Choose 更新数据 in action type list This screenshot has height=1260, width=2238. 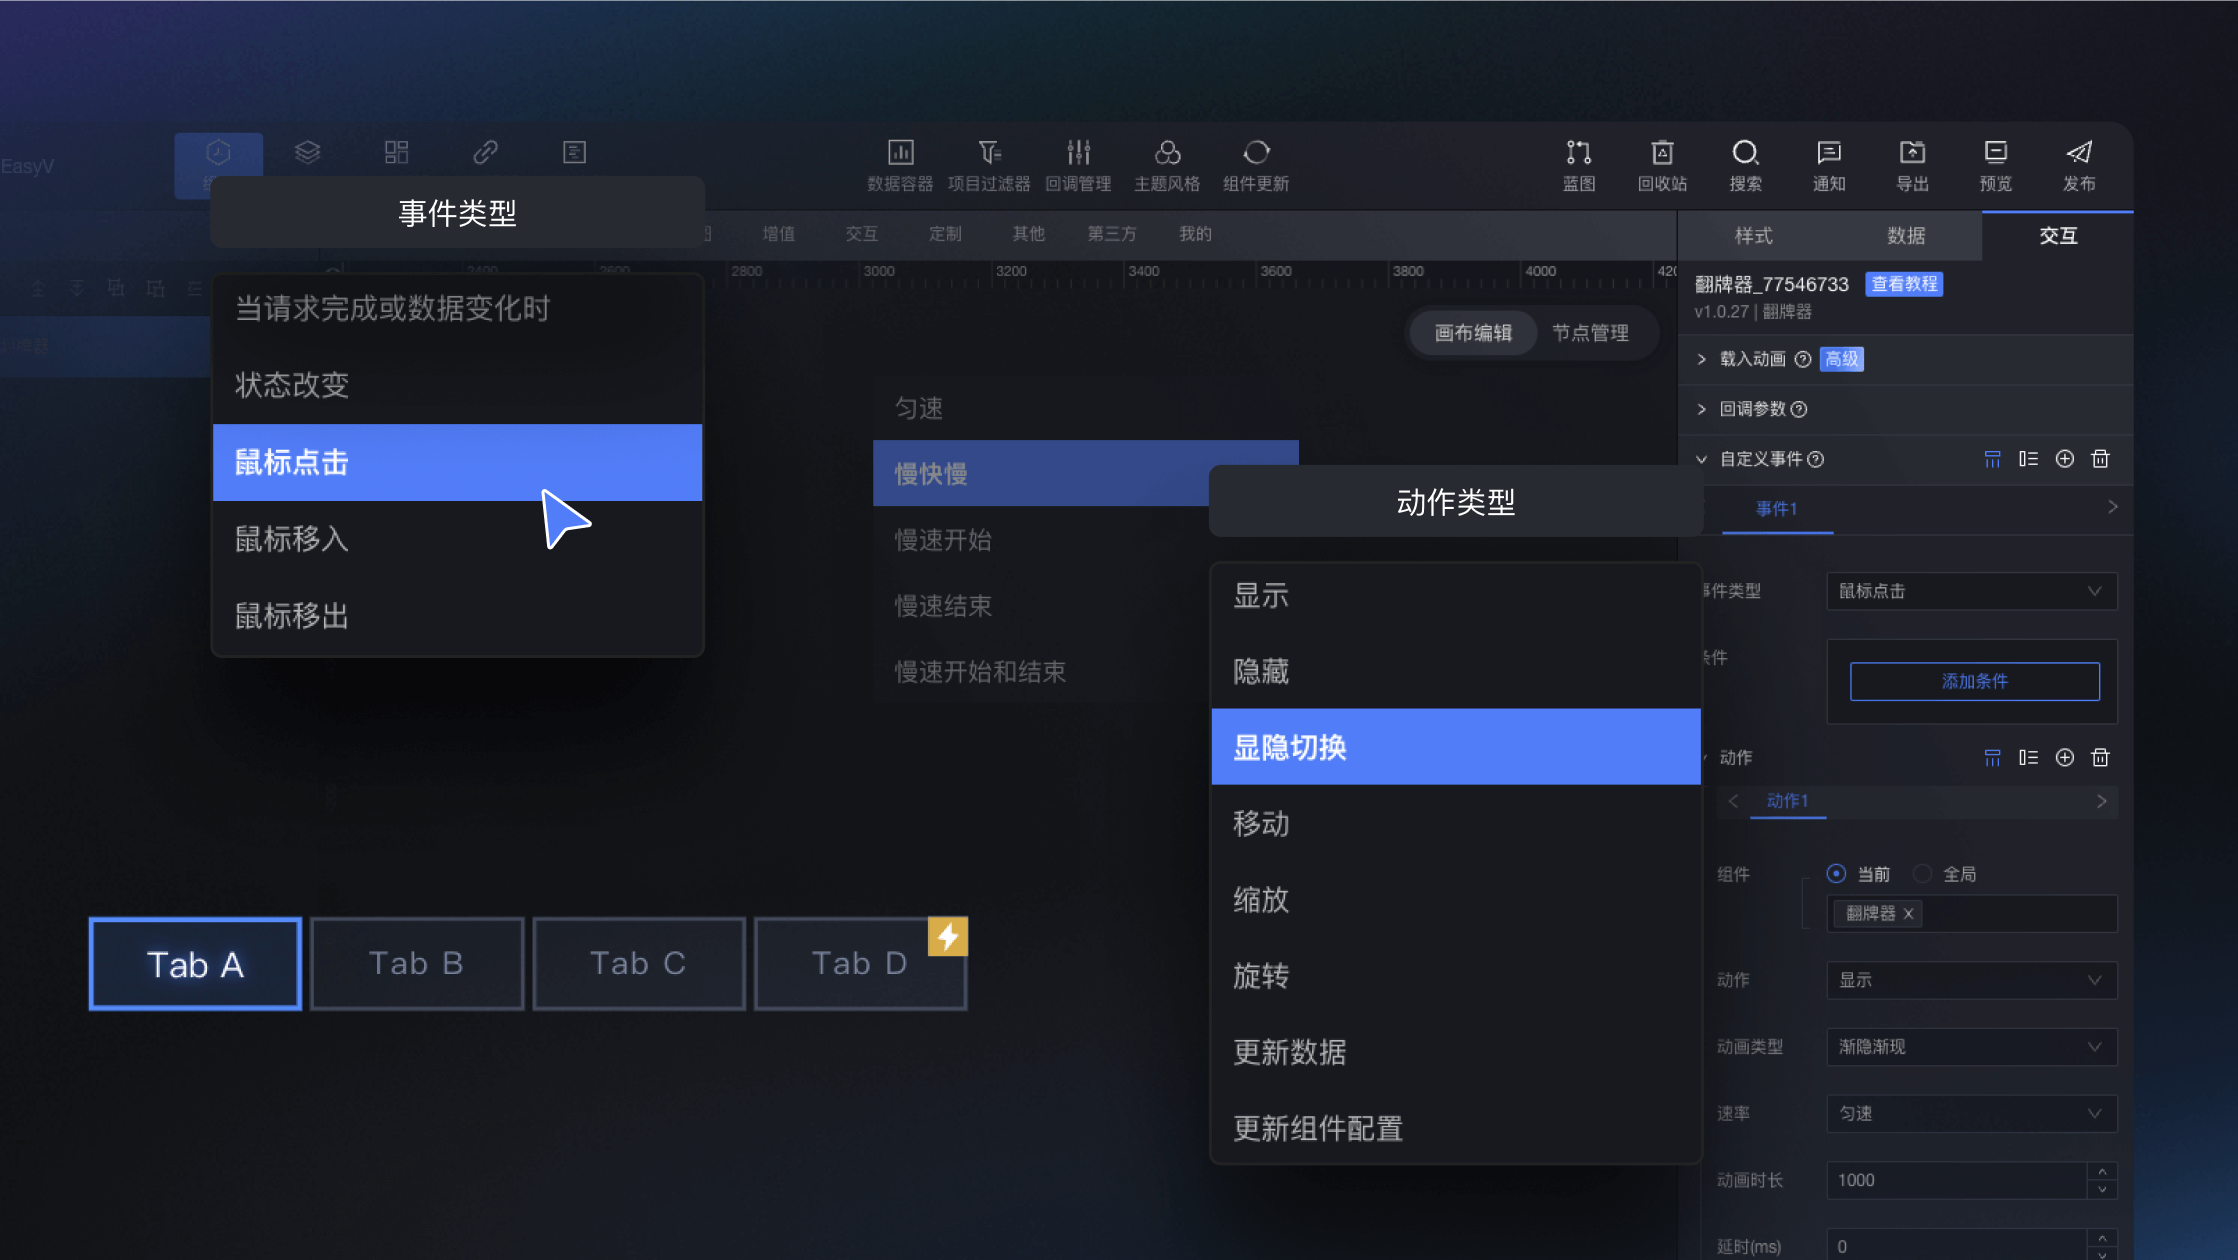click(1456, 1052)
